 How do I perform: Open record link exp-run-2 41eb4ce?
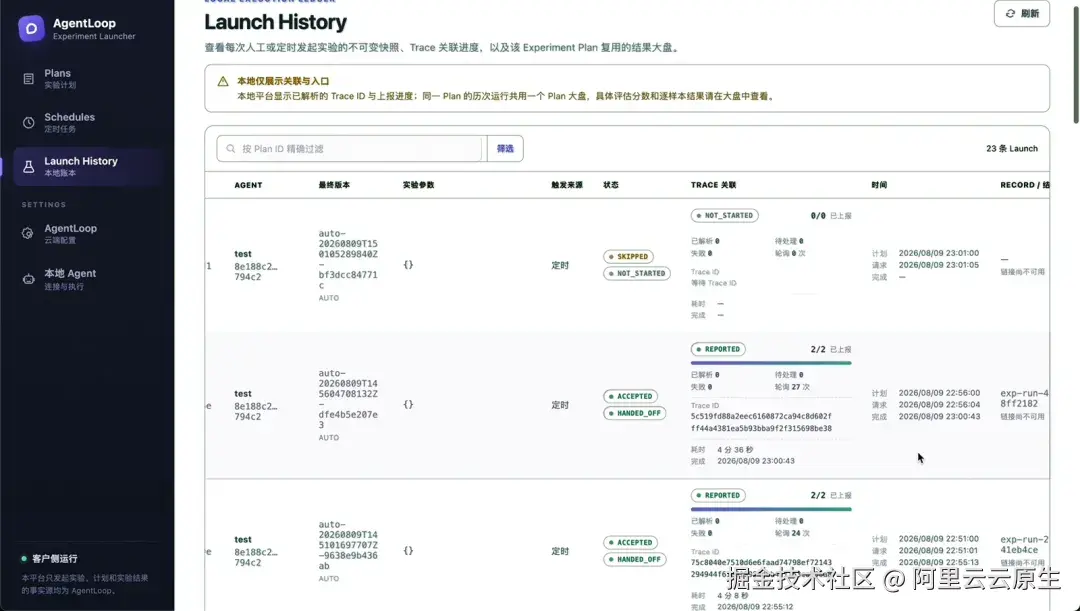pos(1024,544)
